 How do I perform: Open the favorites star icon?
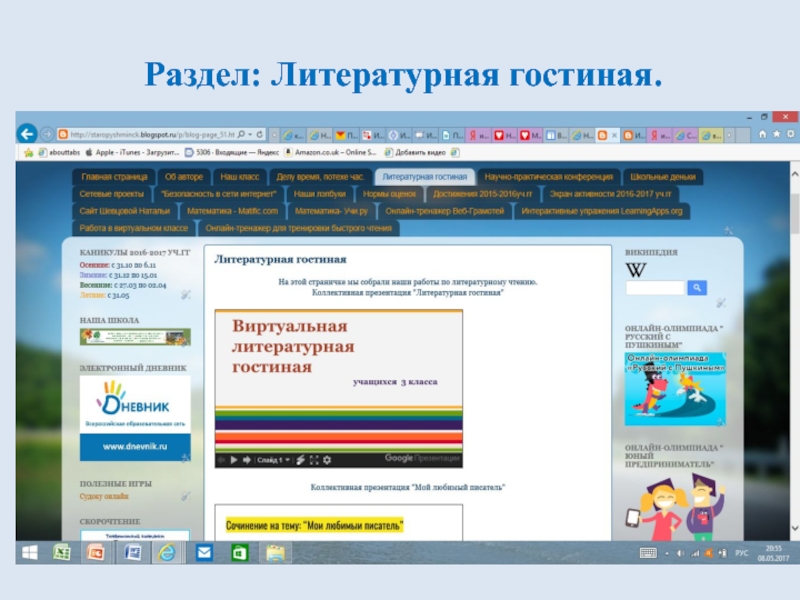(776, 134)
